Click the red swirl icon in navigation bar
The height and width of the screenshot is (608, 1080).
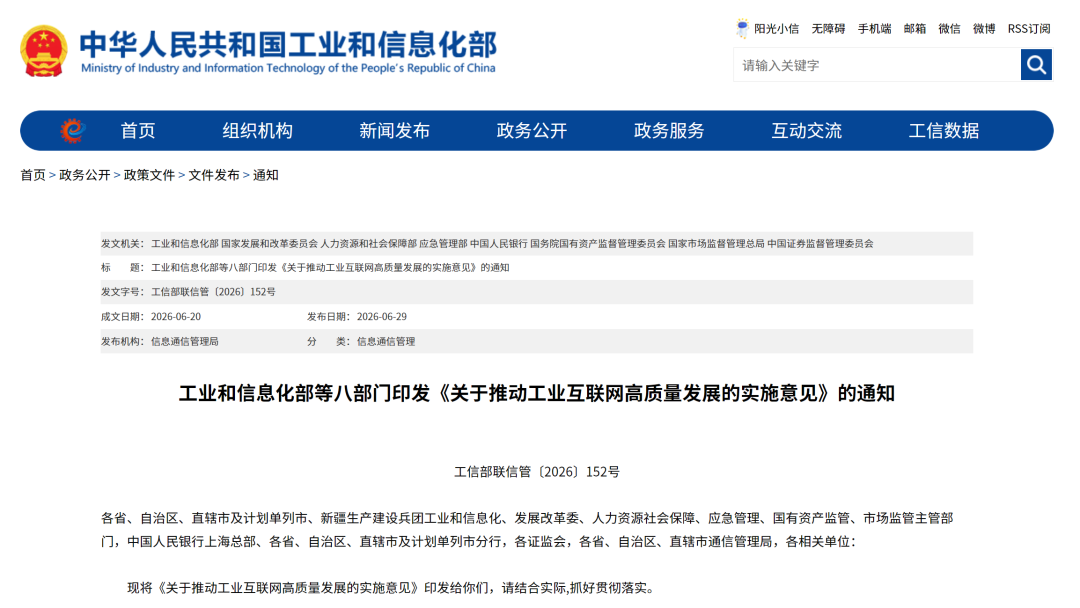[x=72, y=130]
